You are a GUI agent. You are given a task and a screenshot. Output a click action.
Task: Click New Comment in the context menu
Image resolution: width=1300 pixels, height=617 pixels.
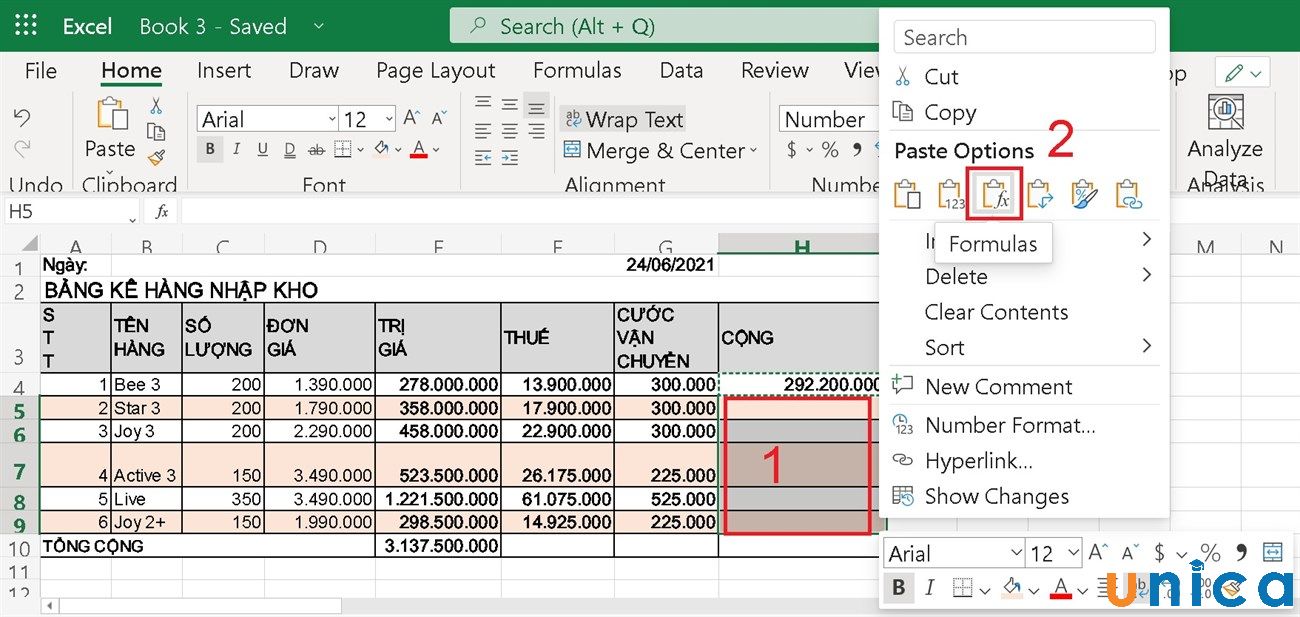998,387
